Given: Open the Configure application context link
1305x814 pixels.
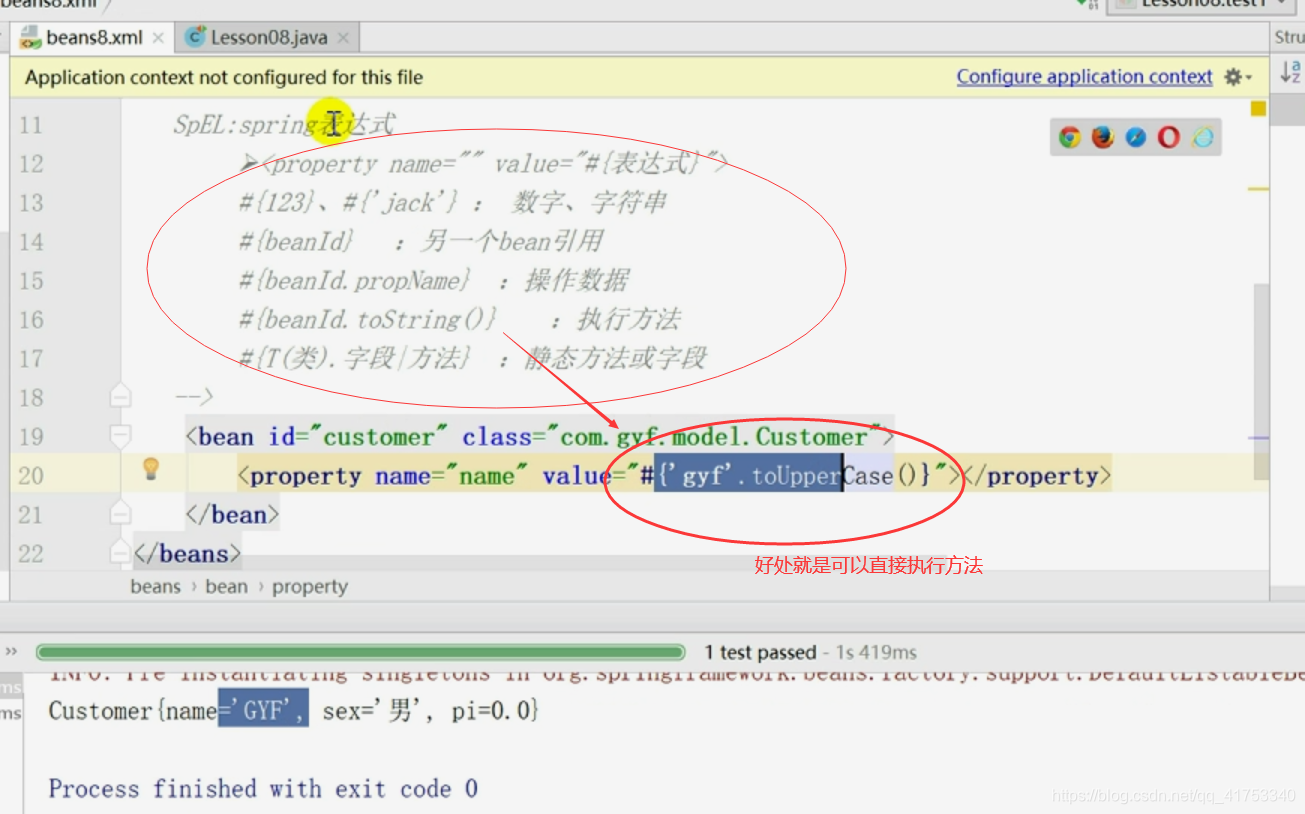Looking at the screenshot, I should point(1084,77).
